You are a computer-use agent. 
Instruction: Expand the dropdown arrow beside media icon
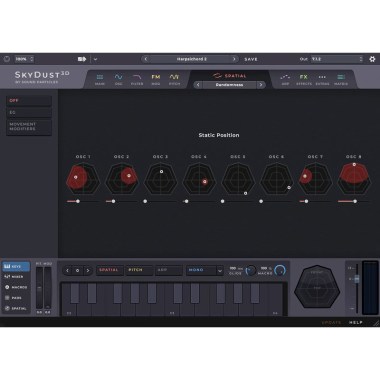(x=95, y=59)
